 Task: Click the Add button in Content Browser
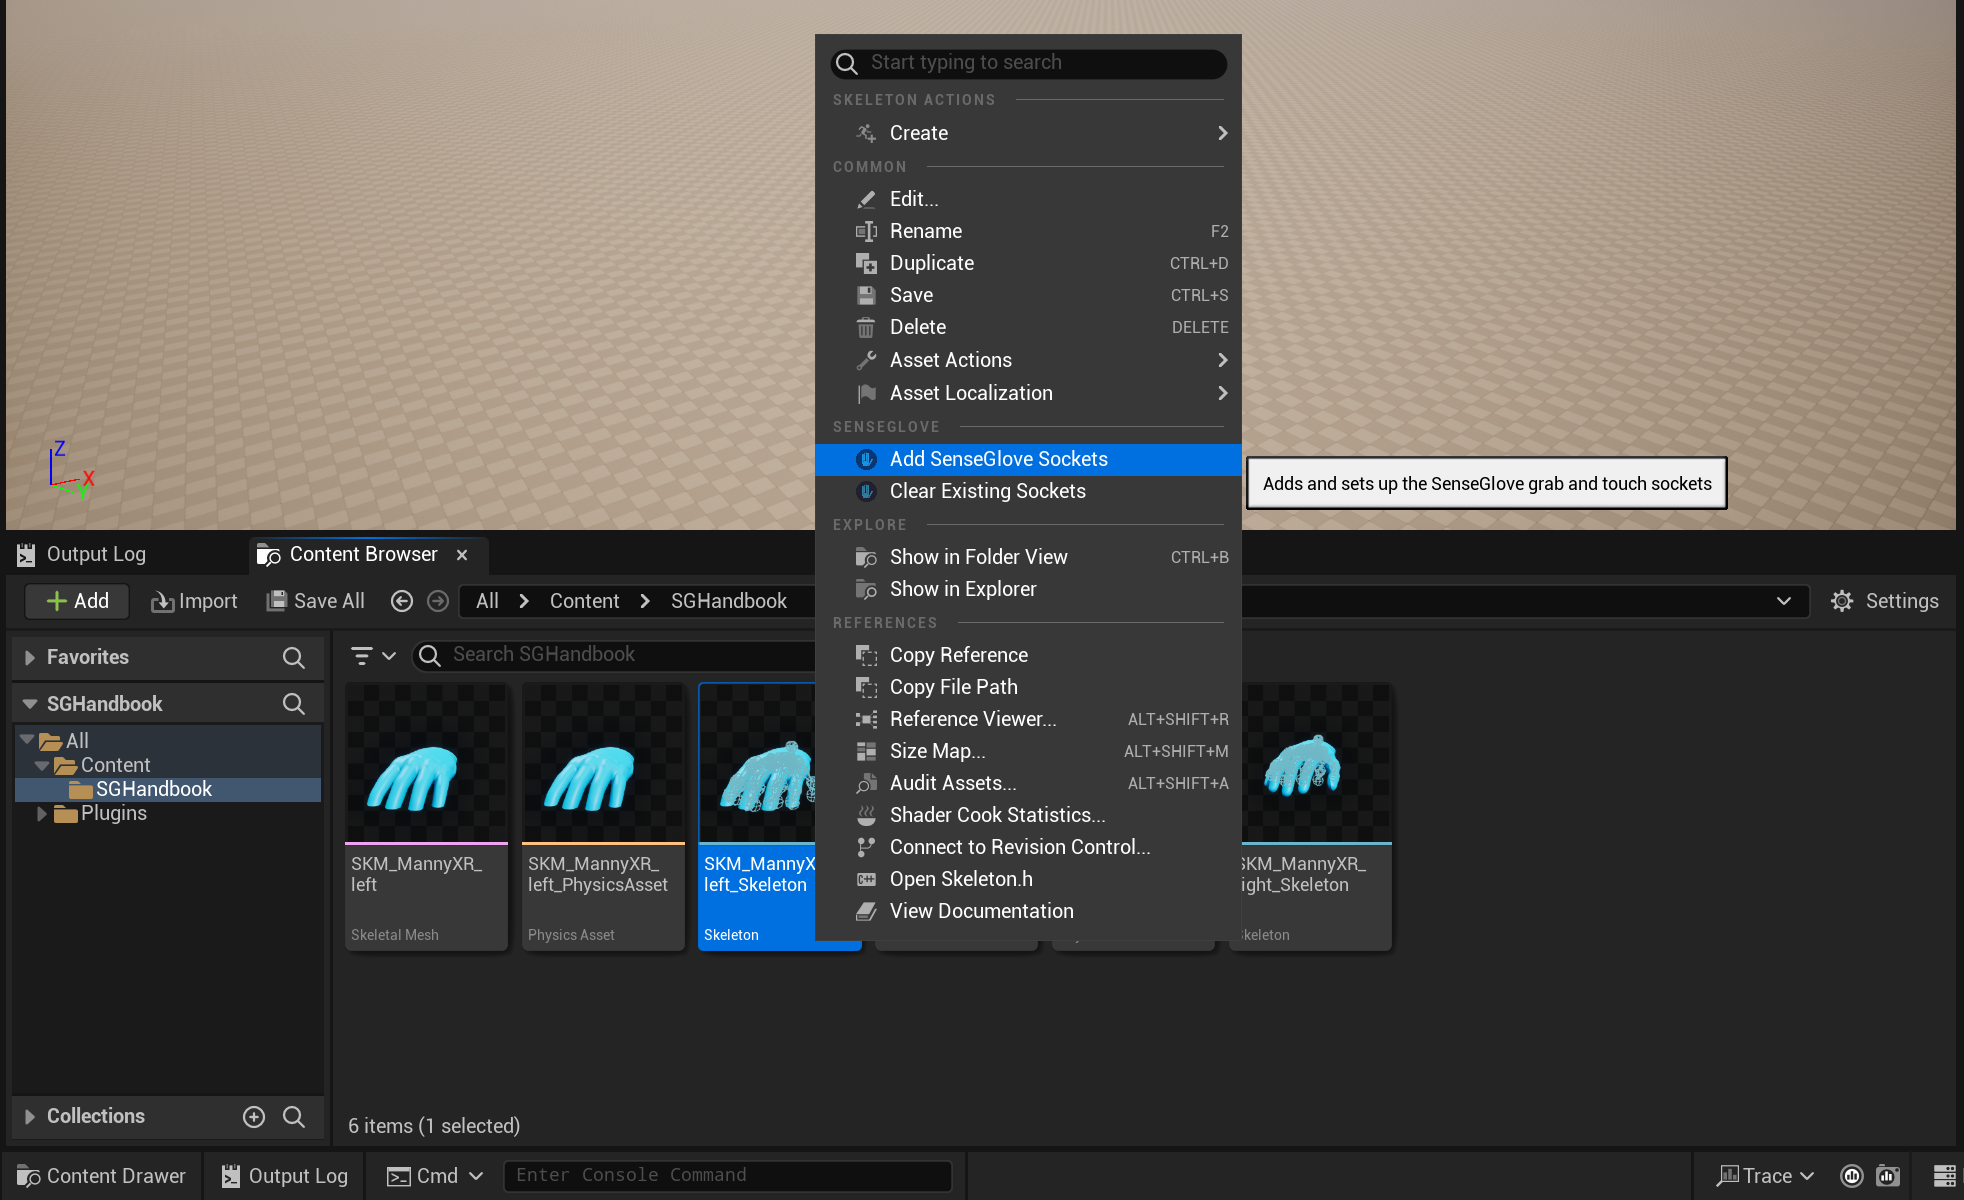[x=79, y=601]
